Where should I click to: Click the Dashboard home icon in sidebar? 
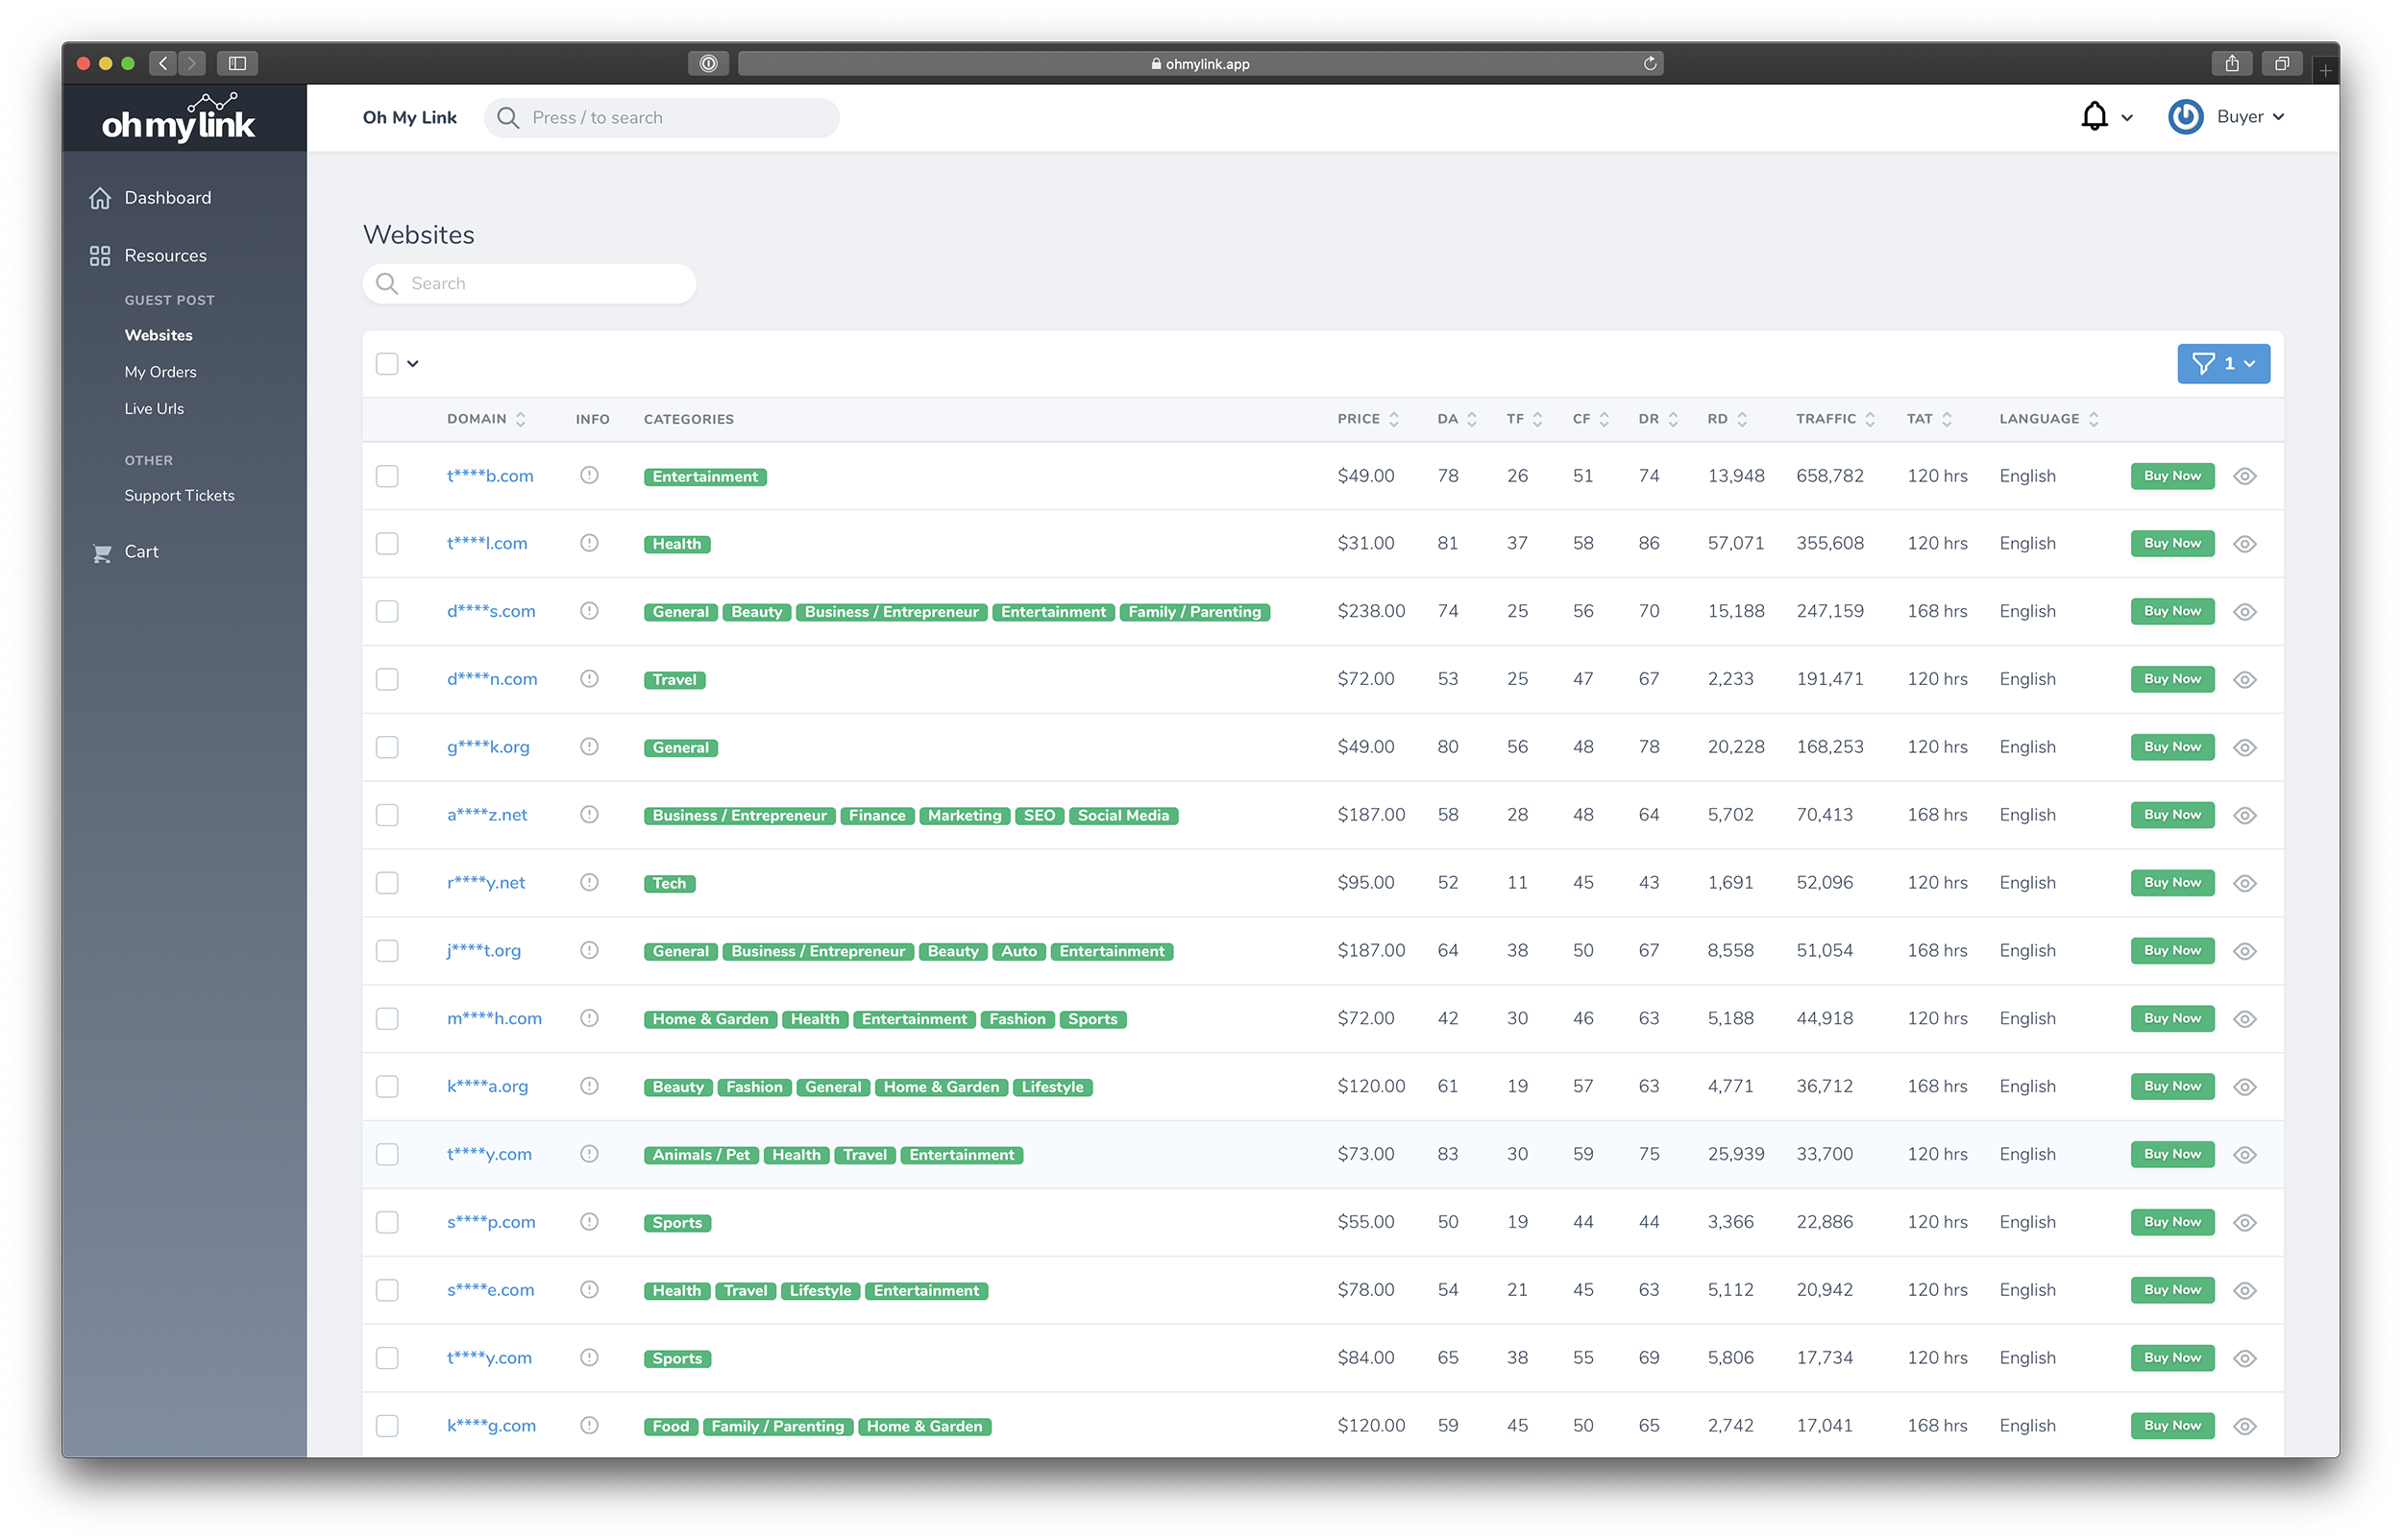pyautogui.click(x=100, y=198)
